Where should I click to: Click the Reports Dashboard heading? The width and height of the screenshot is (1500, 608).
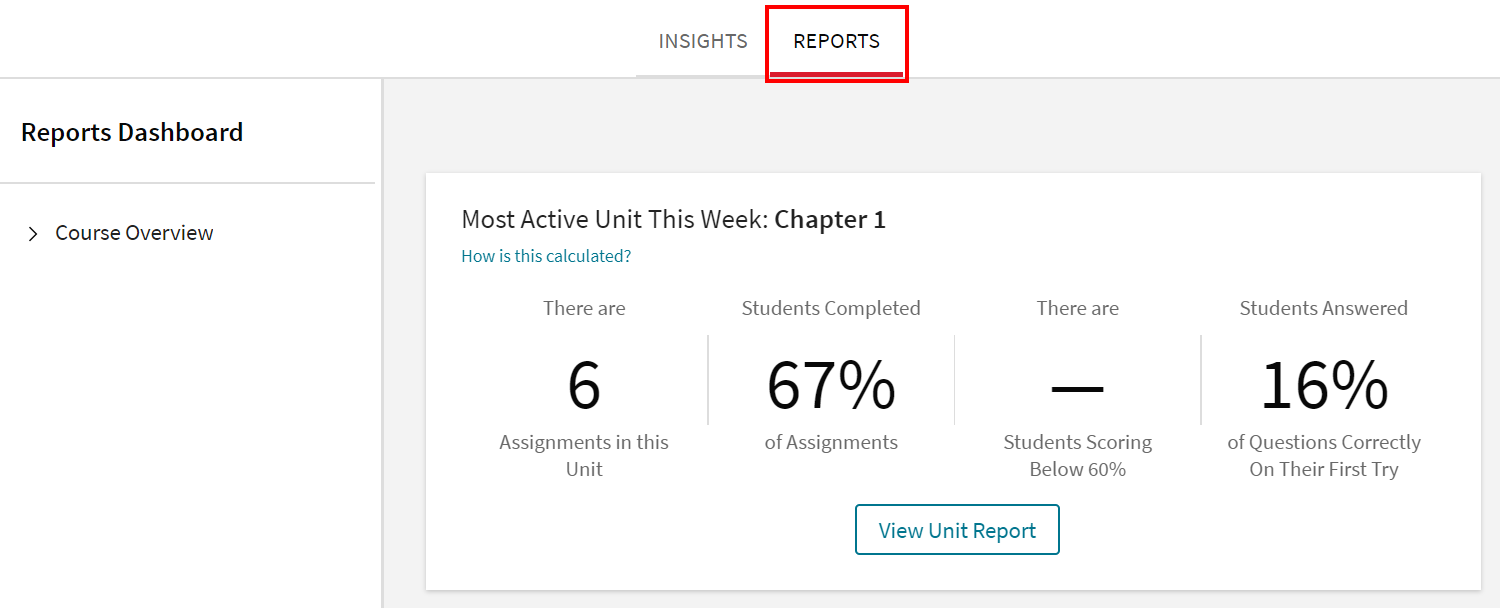[133, 131]
